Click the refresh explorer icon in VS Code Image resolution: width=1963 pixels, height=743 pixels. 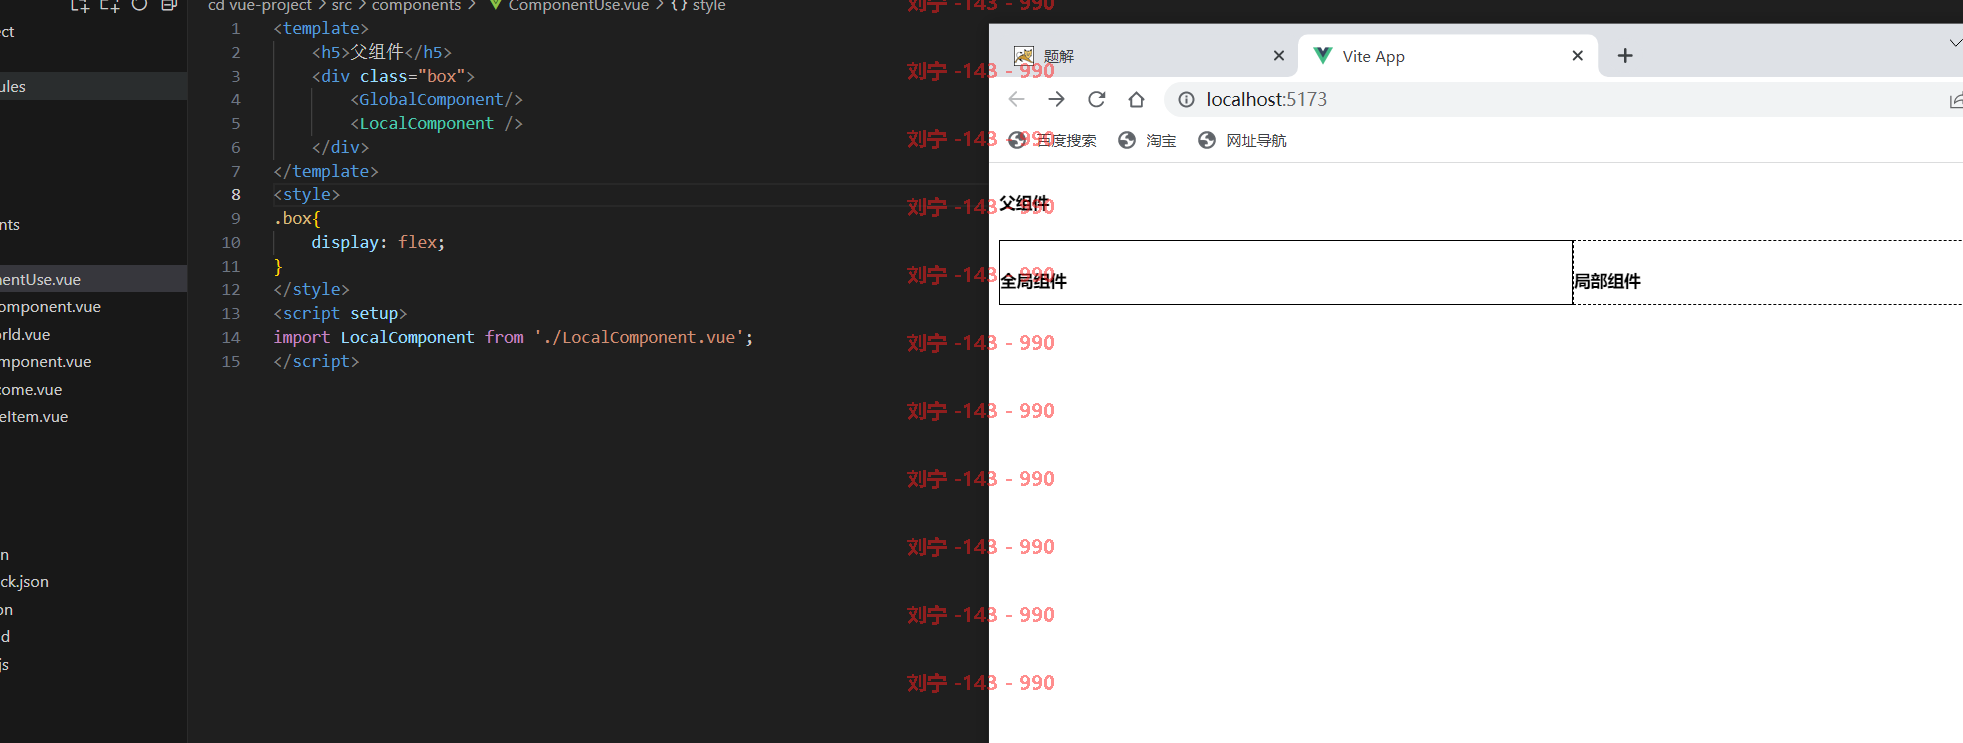tap(140, 5)
